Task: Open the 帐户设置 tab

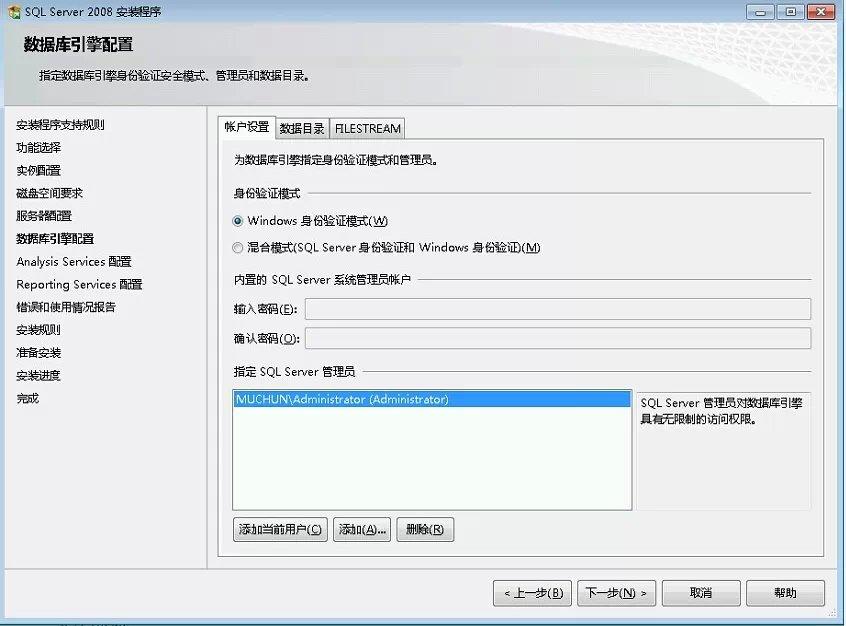Action: pos(247,127)
